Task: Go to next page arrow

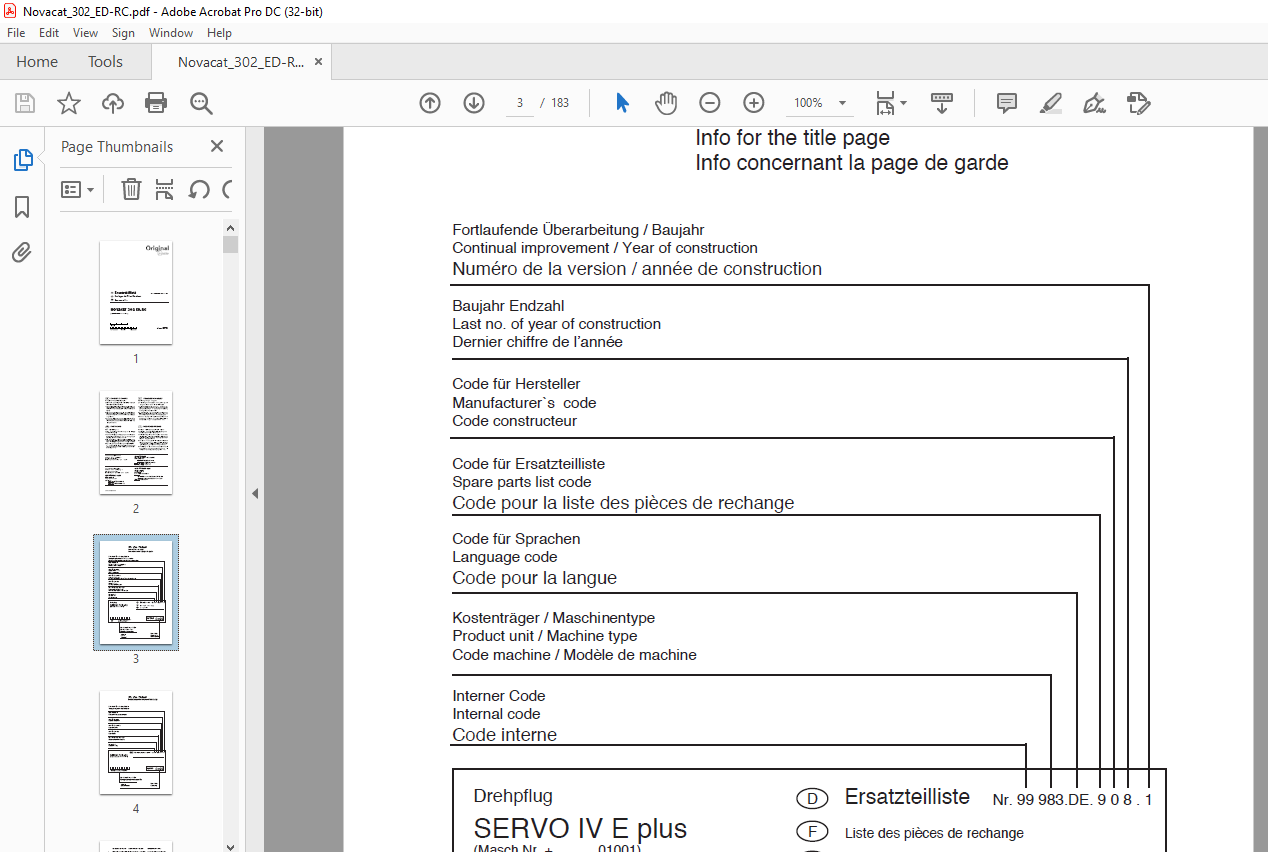Action: (x=474, y=103)
